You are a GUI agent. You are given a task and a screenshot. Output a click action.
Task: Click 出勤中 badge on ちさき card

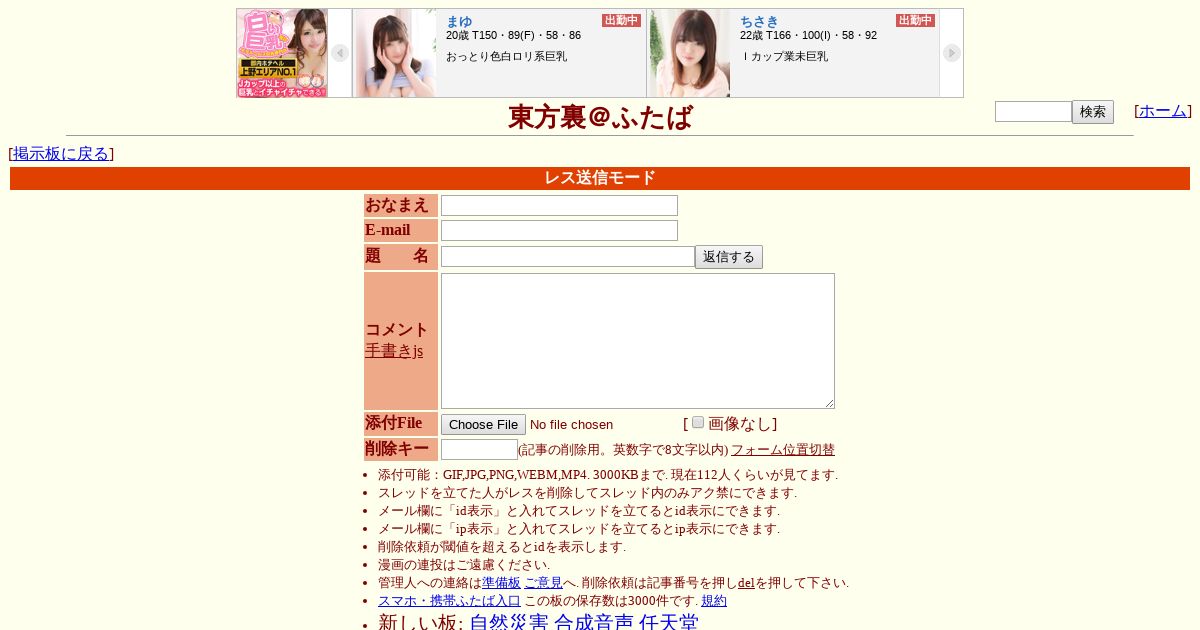(x=915, y=20)
